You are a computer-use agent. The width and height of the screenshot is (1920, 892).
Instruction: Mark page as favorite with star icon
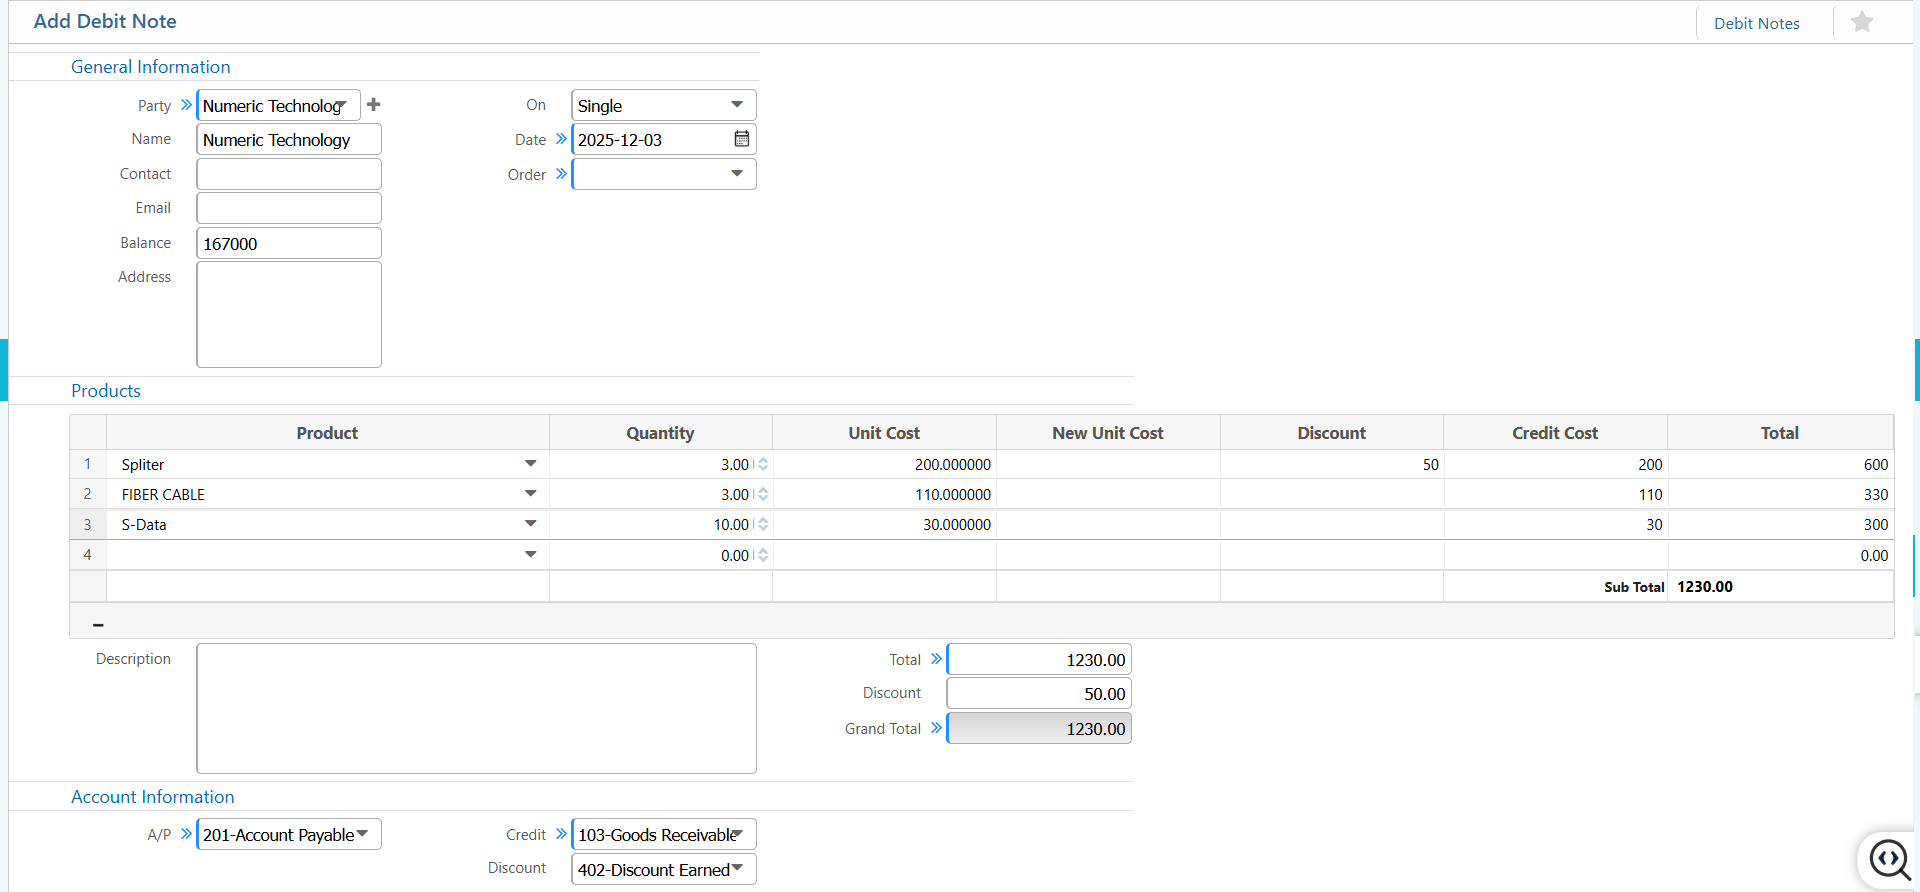[x=1861, y=22]
